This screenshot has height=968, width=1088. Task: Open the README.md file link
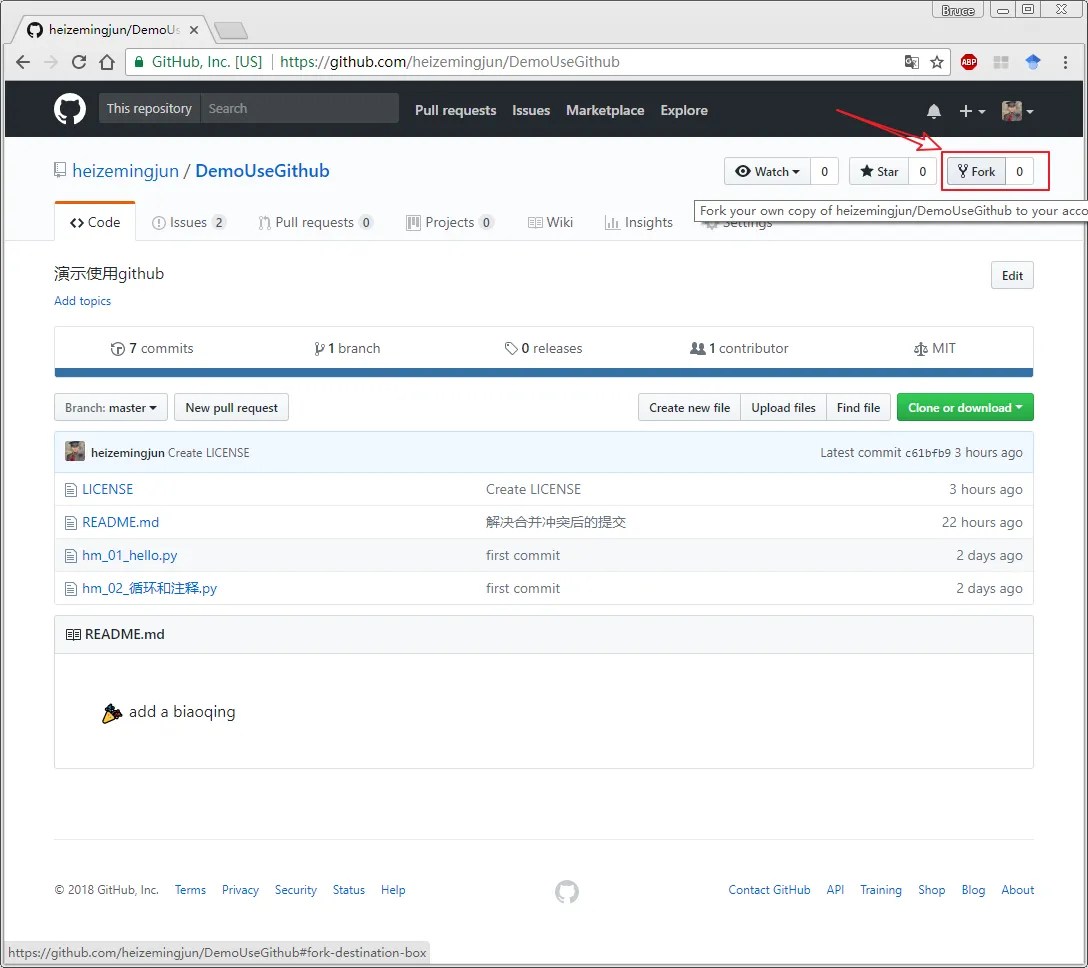click(x=120, y=522)
